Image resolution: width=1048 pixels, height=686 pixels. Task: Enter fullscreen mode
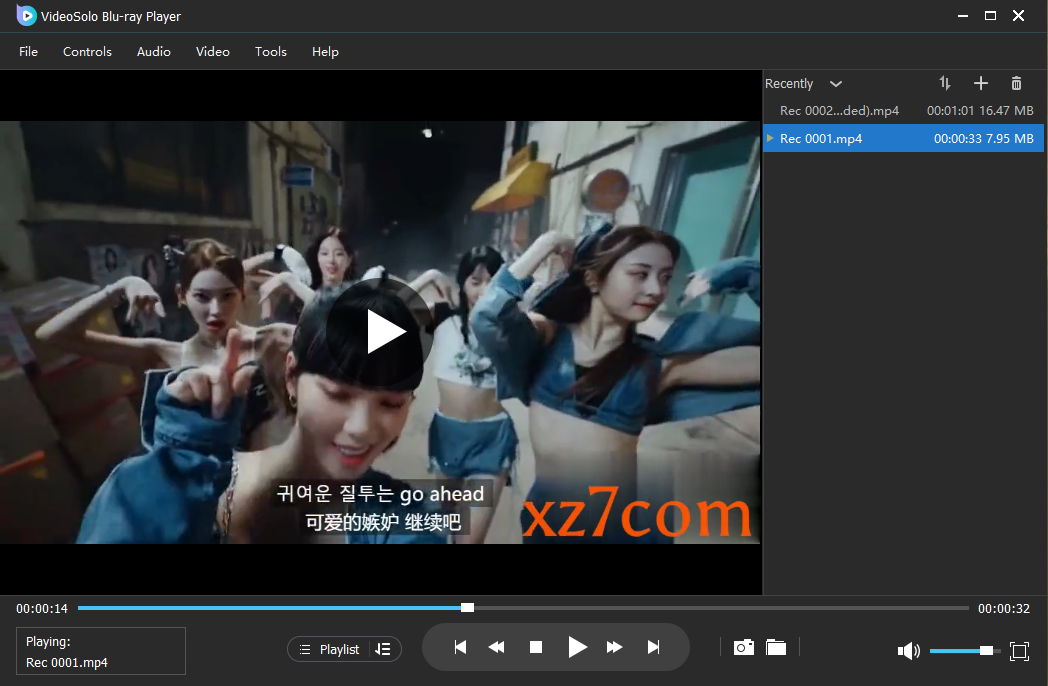pos(1019,651)
